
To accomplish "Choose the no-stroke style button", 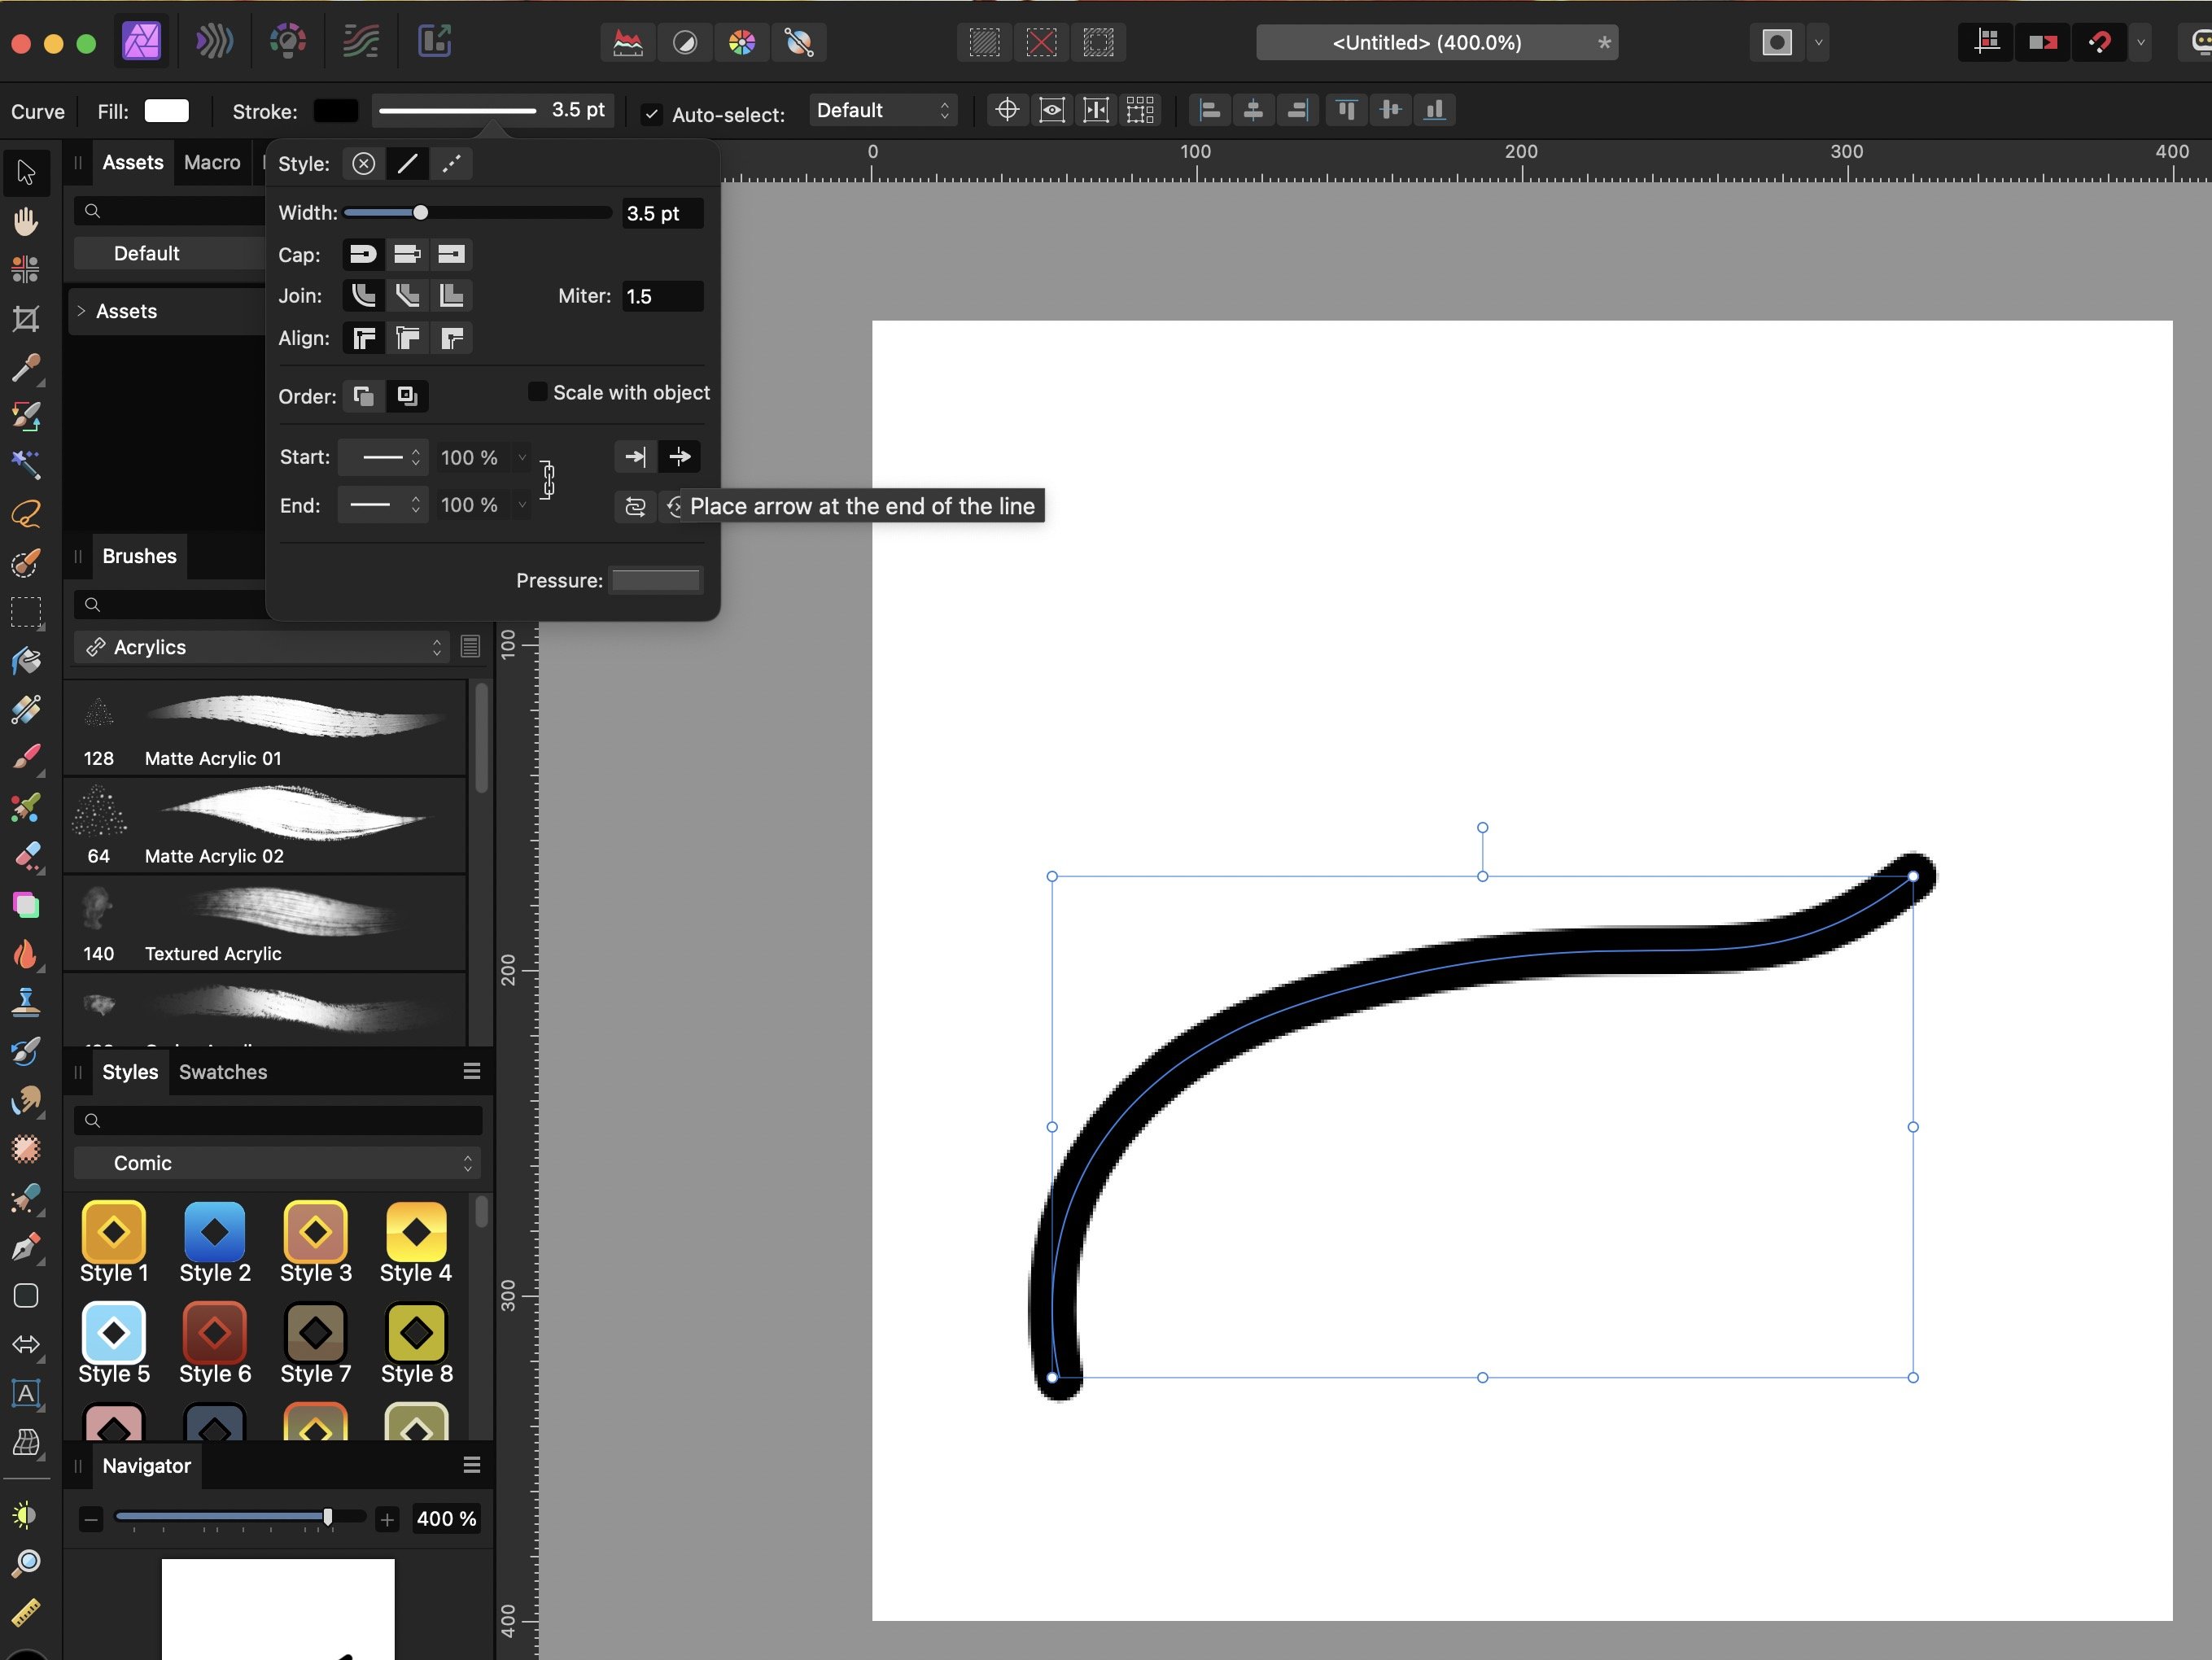I will [363, 164].
